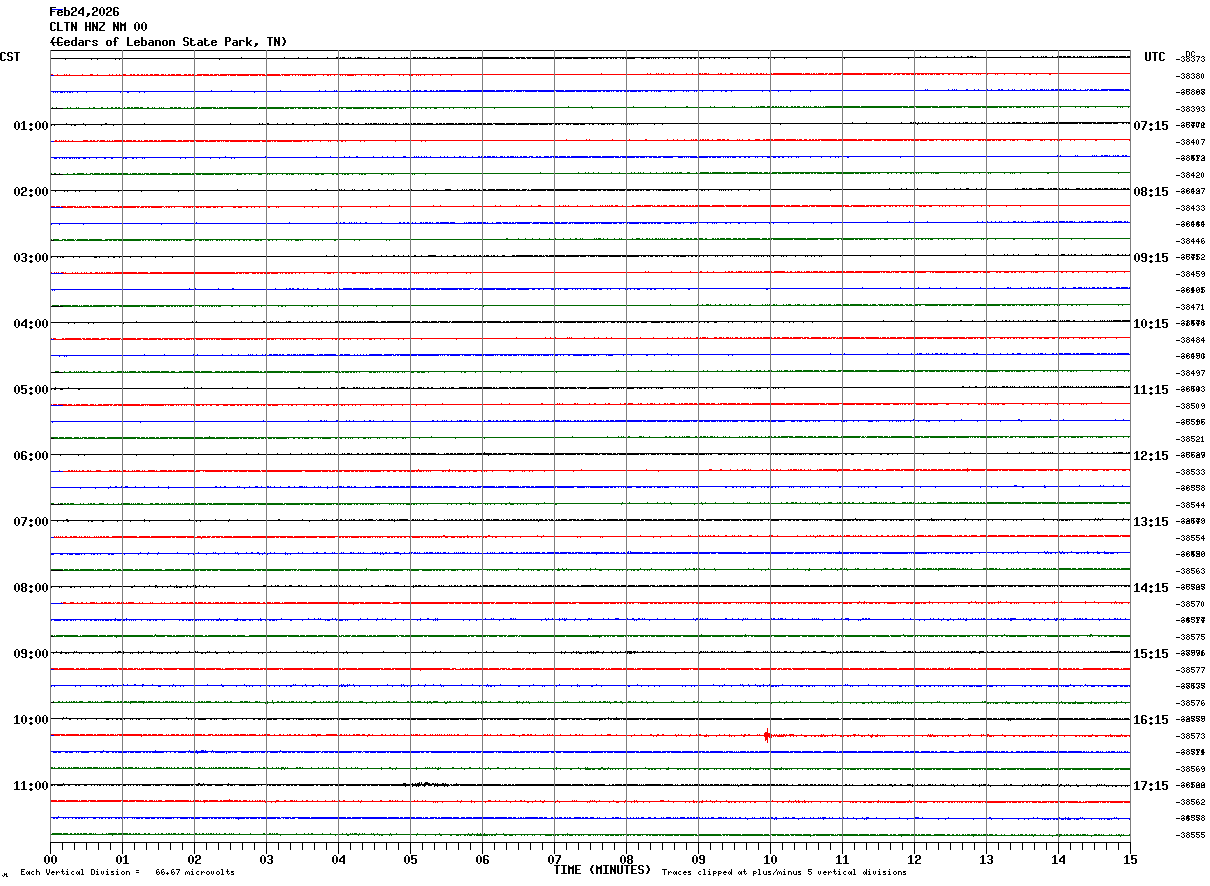Click the DC offset value -38577
Screen dimensions: 1210x886
(x=1190, y=670)
